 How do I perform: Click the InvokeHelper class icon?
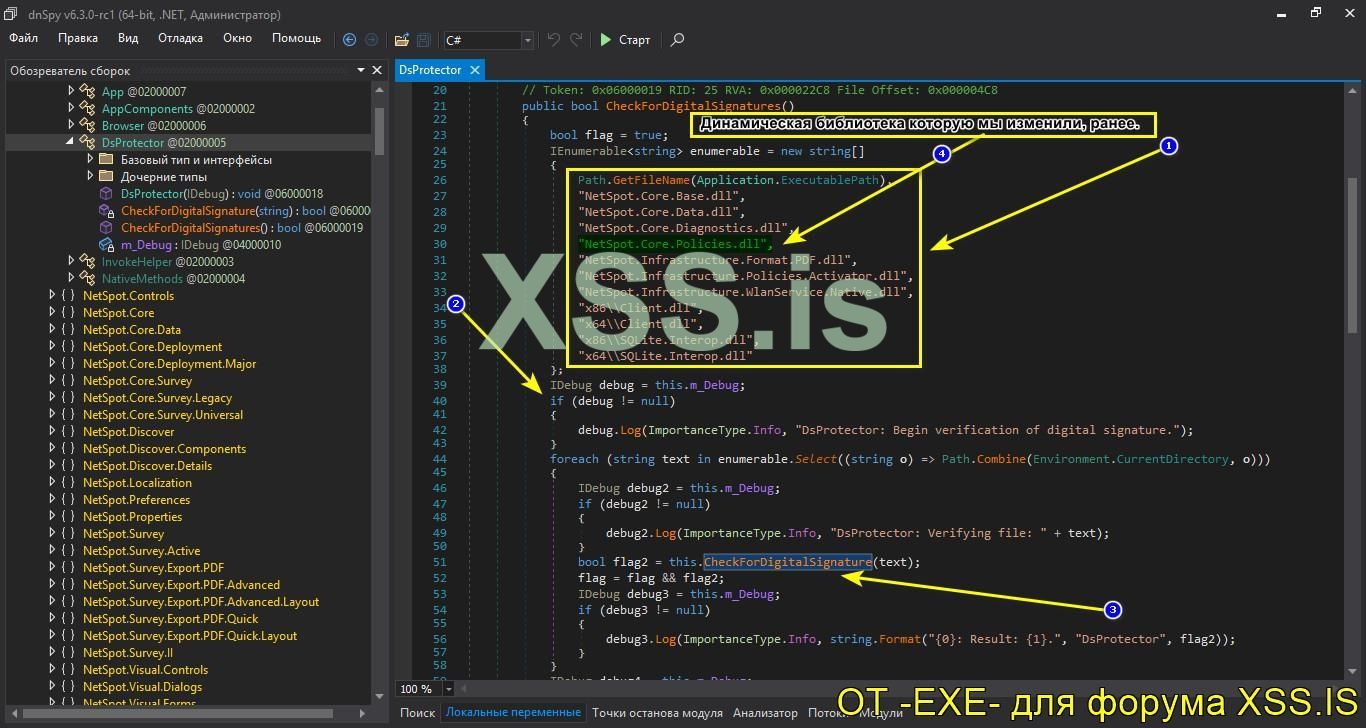tap(88, 262)
